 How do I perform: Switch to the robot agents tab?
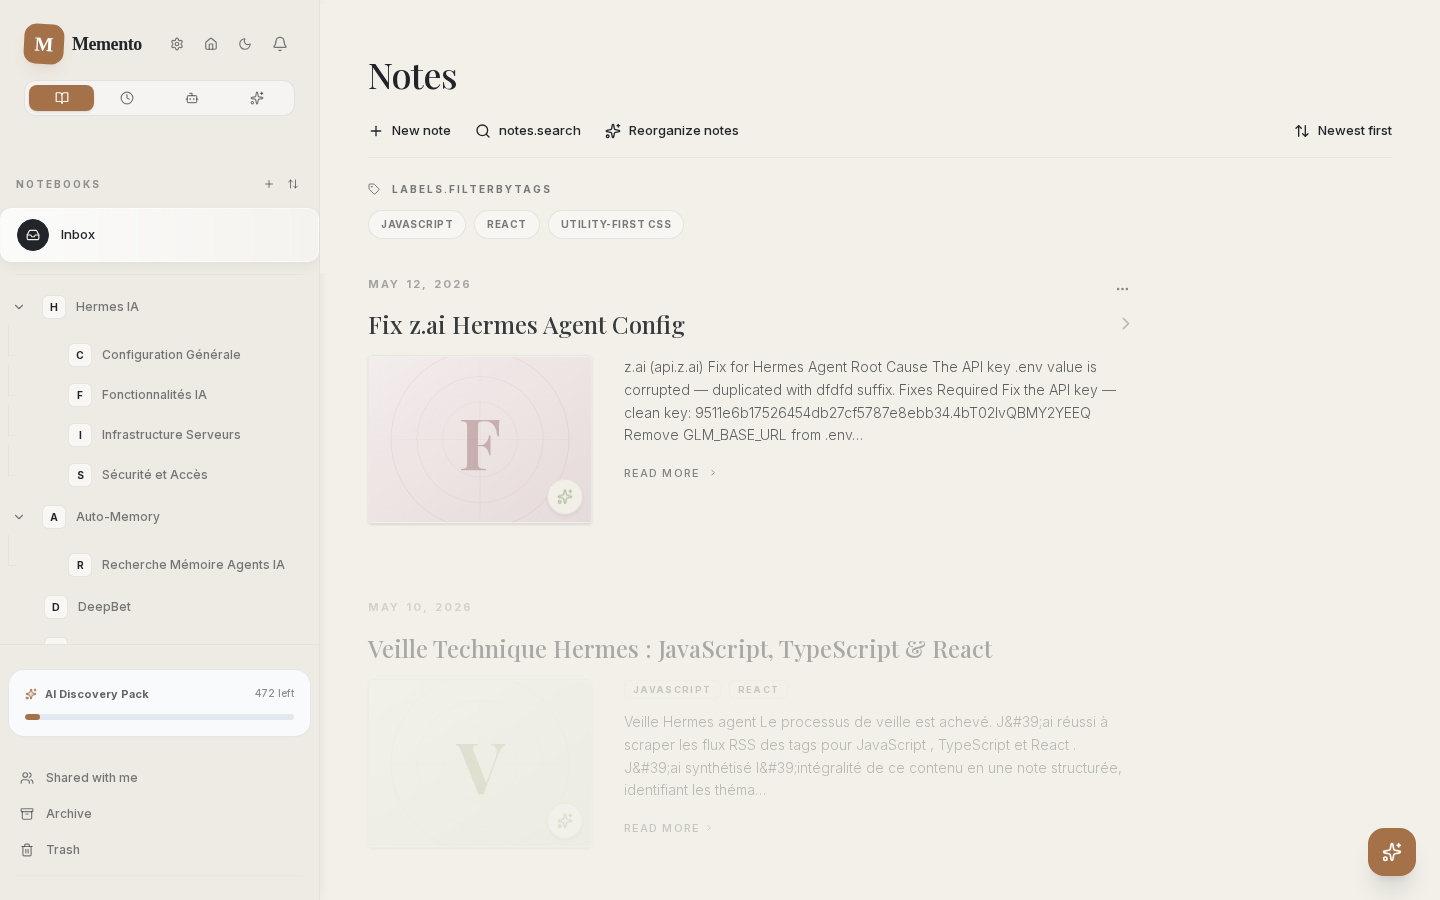click(192, 98)
